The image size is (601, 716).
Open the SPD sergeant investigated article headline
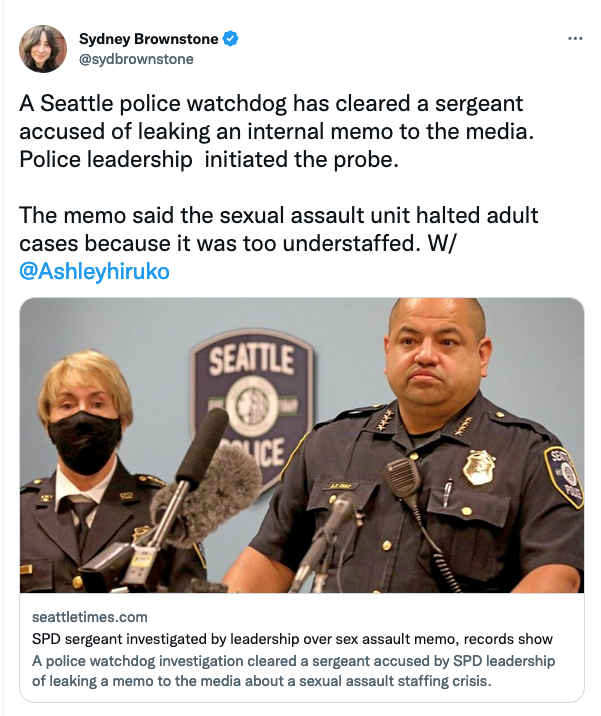pos(292,639)
